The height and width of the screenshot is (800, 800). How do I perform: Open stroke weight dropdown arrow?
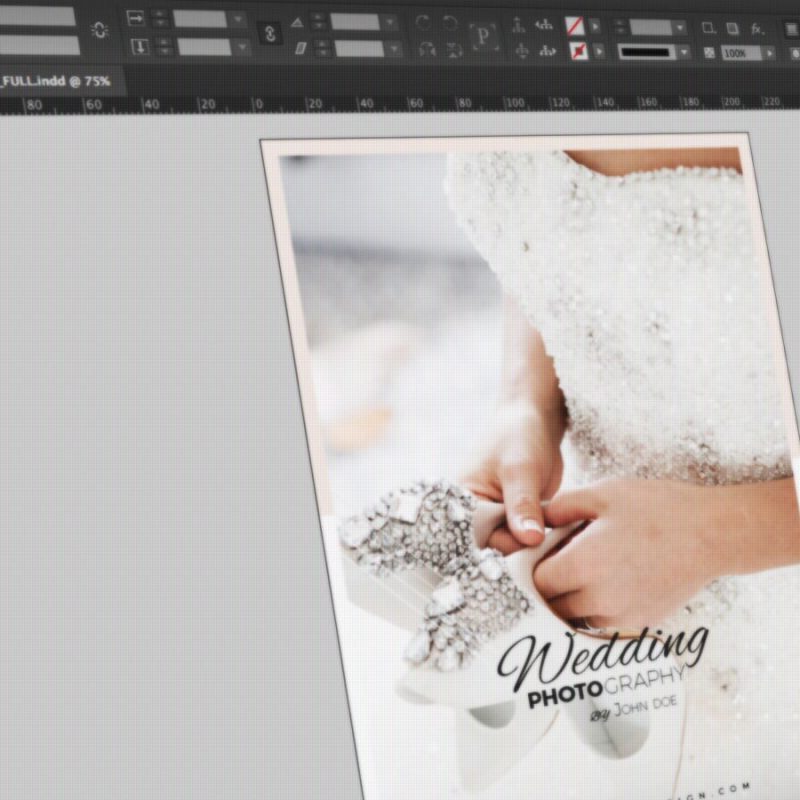[x=680, y=28]
